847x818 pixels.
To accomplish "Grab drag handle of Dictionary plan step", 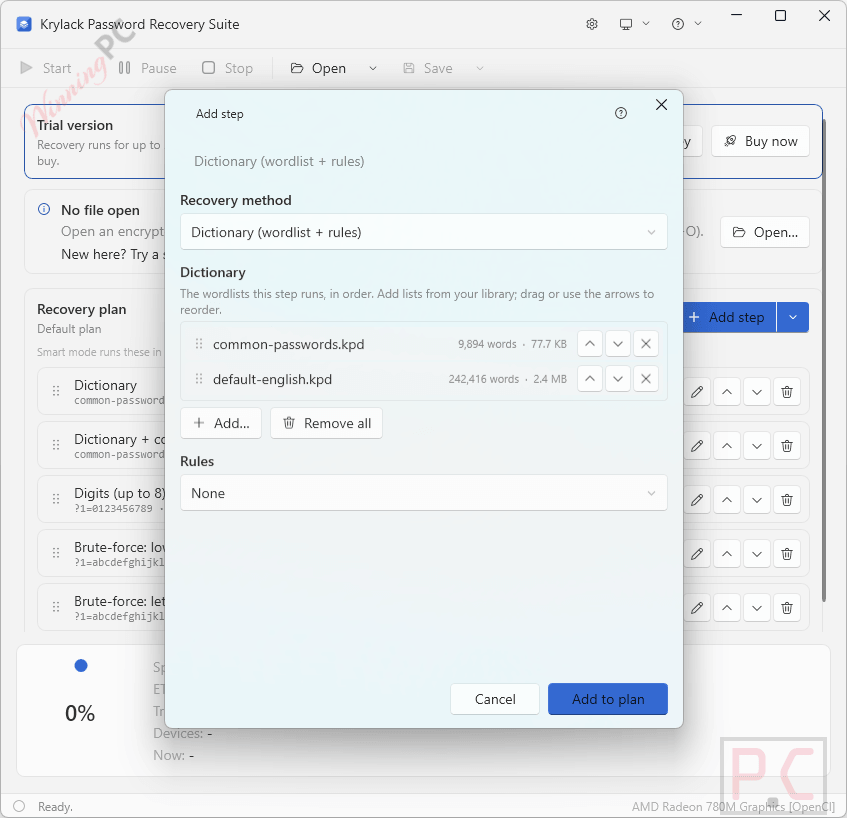I will (56, 391).
